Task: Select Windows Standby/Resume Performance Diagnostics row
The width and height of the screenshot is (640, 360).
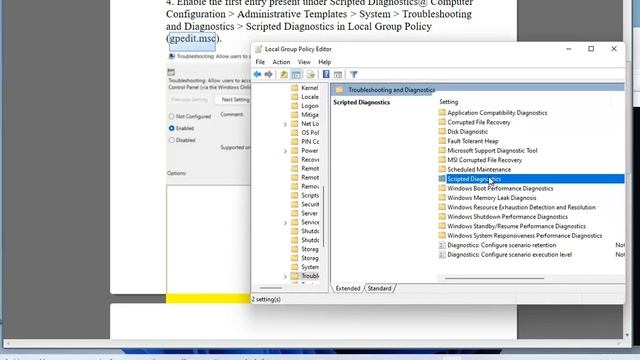Action: [x=516, y=226]
